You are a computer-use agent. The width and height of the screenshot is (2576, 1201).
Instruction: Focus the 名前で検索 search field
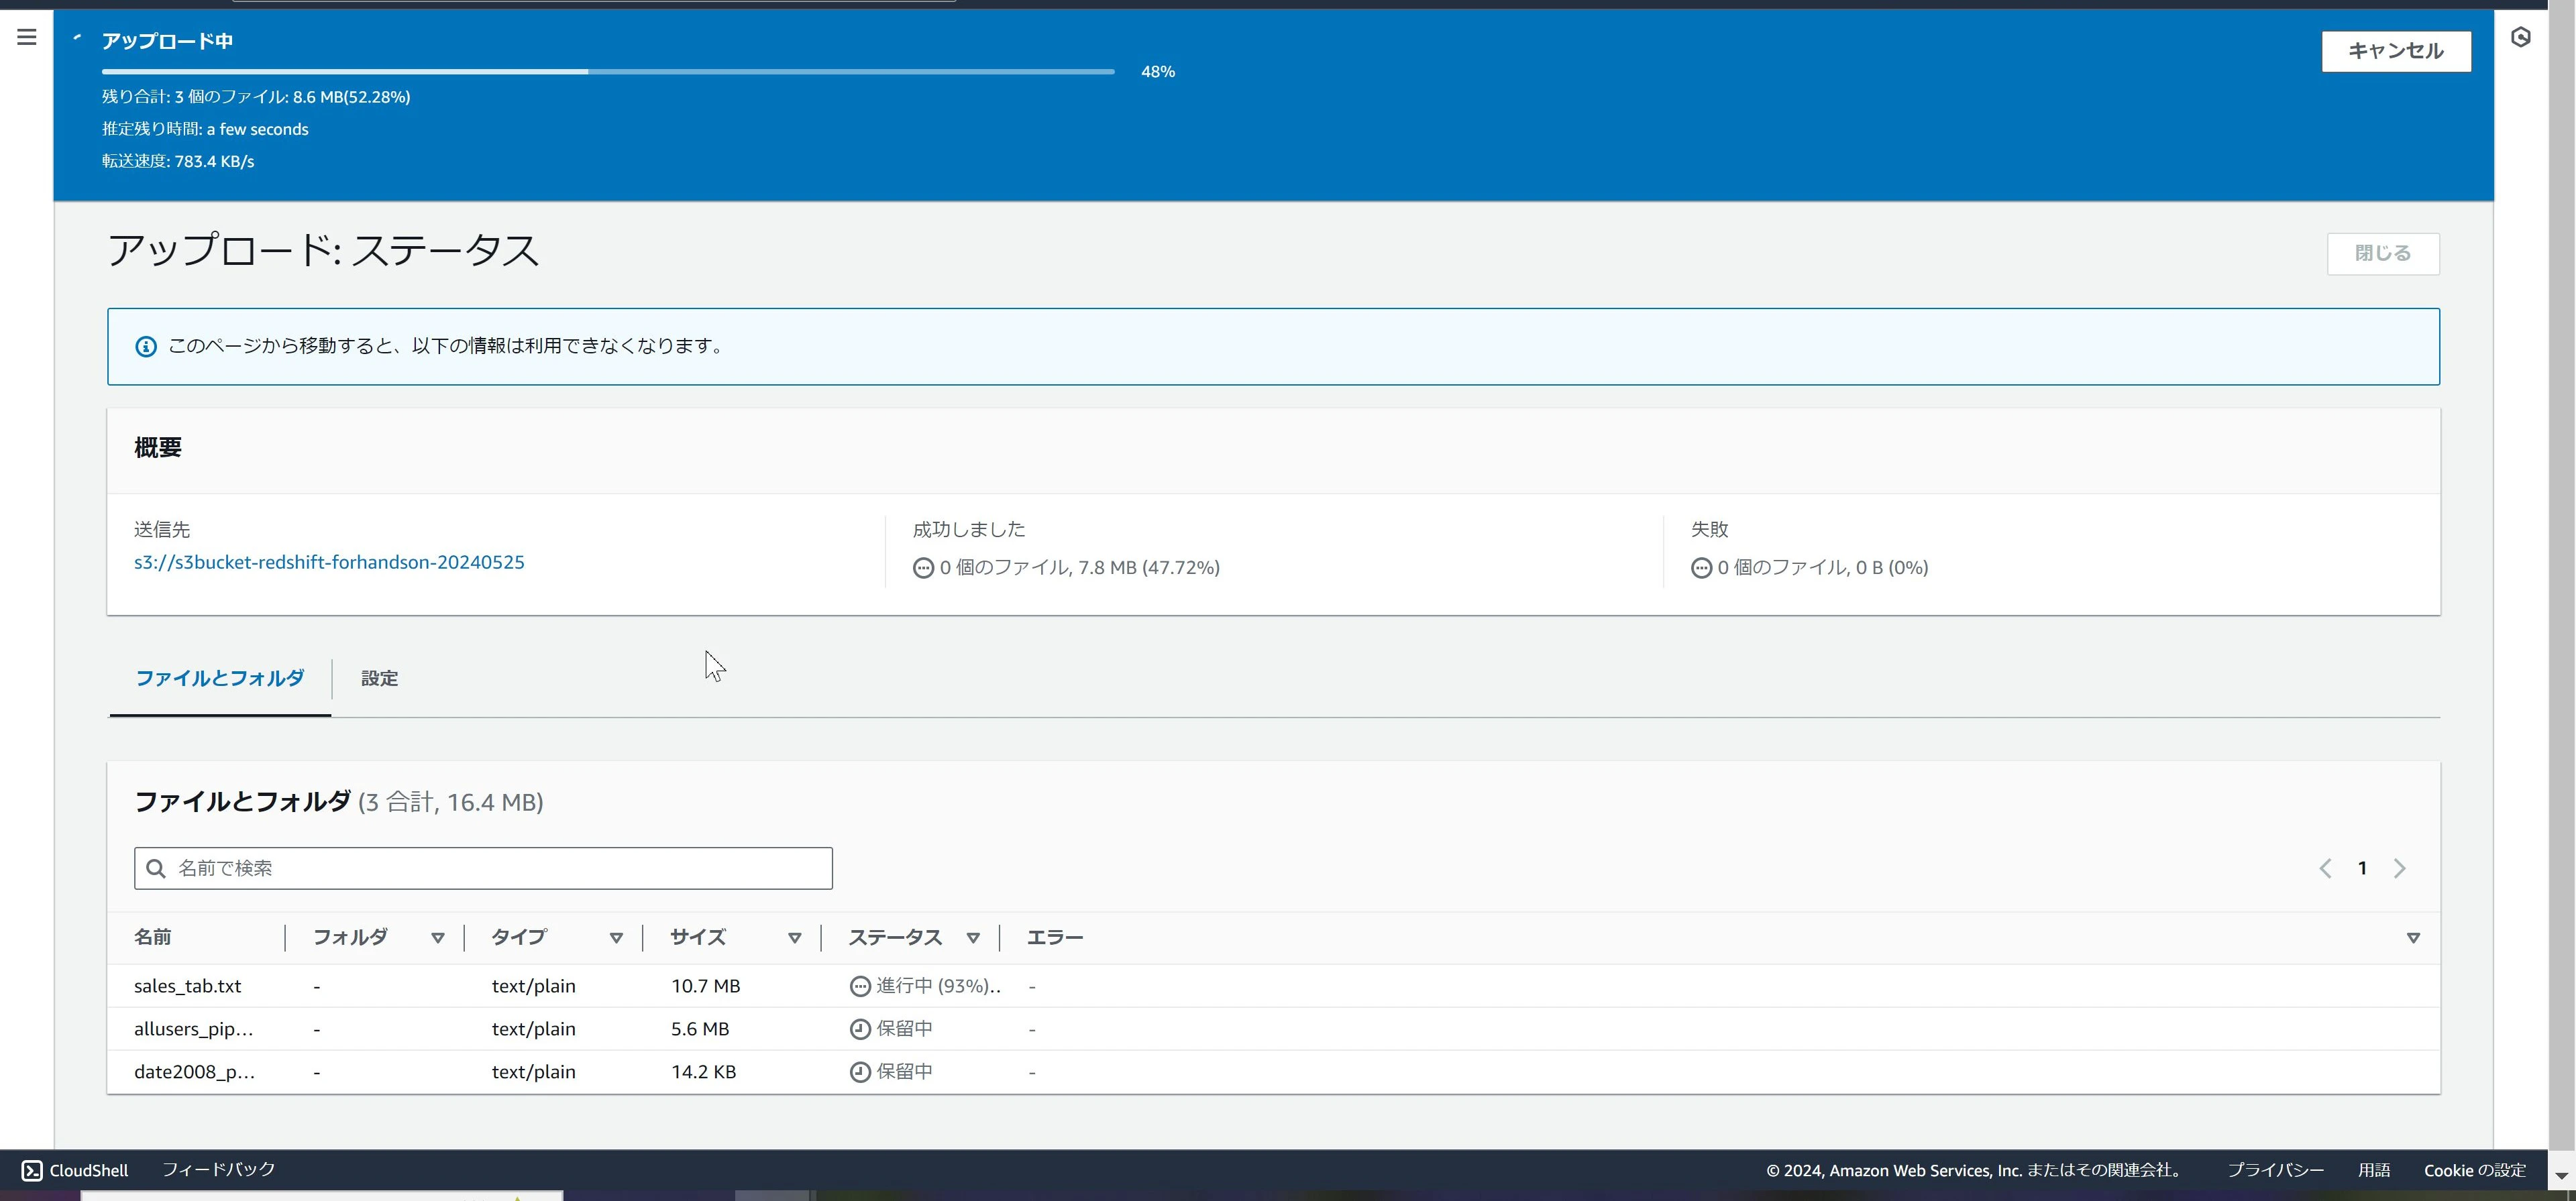click(483, 868)
